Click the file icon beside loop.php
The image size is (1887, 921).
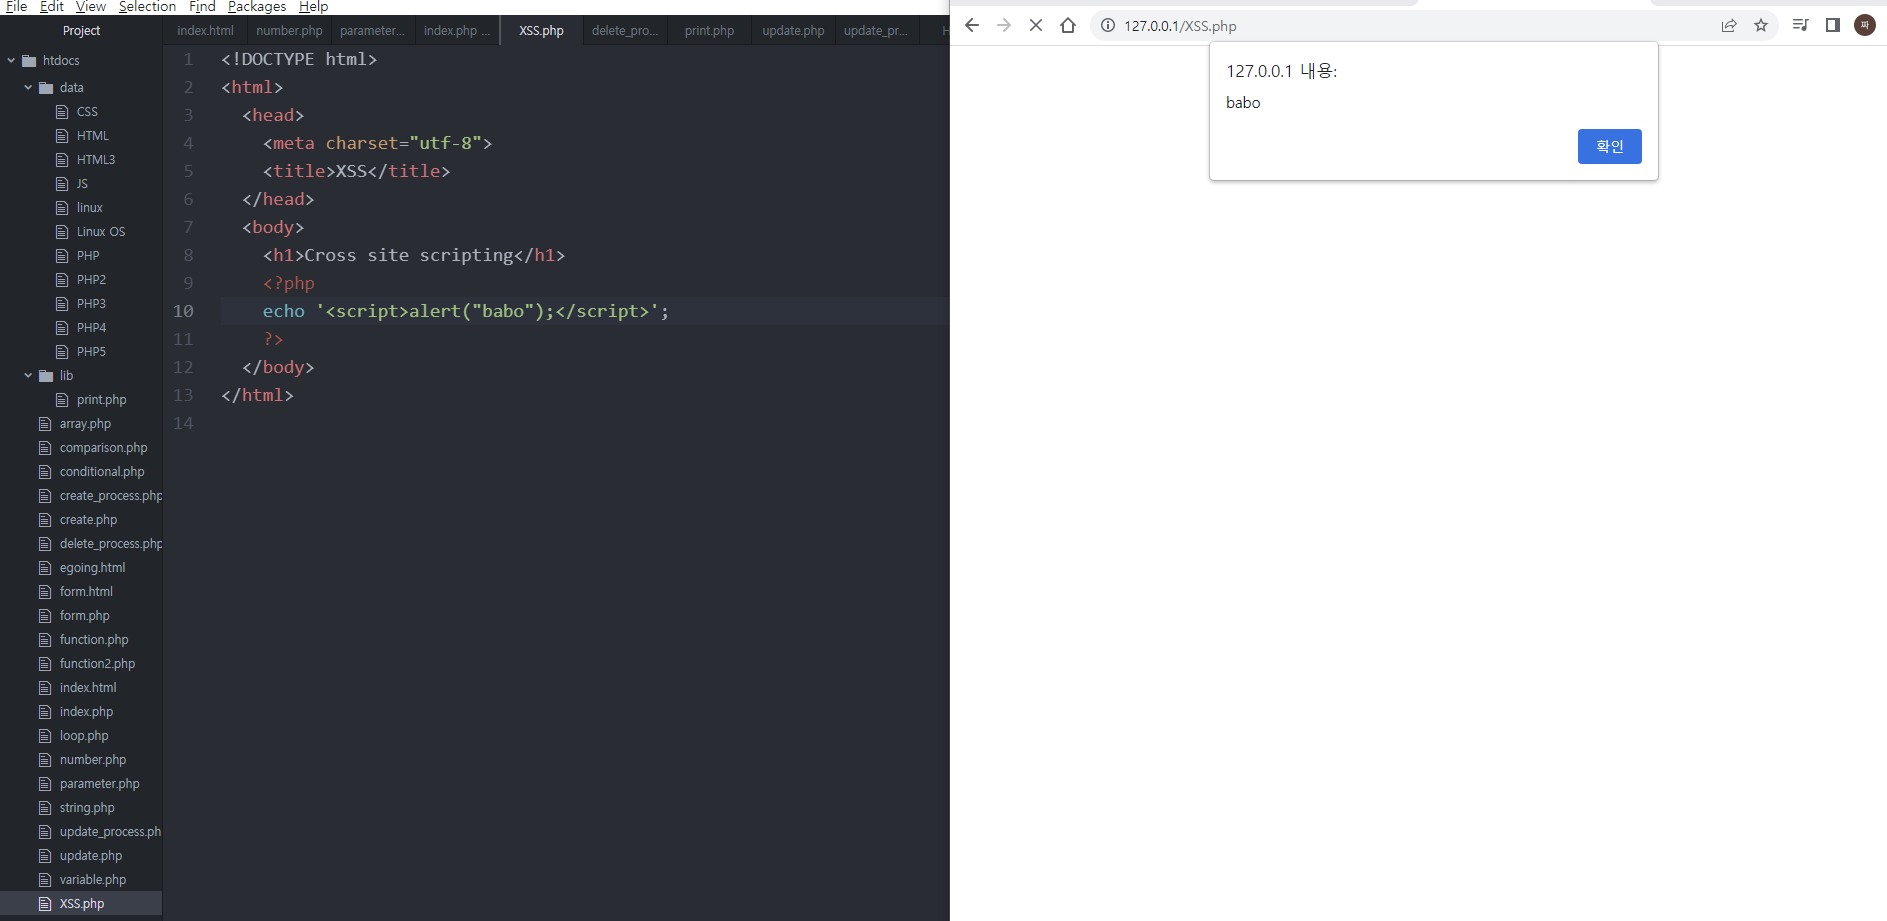point(45,736)
